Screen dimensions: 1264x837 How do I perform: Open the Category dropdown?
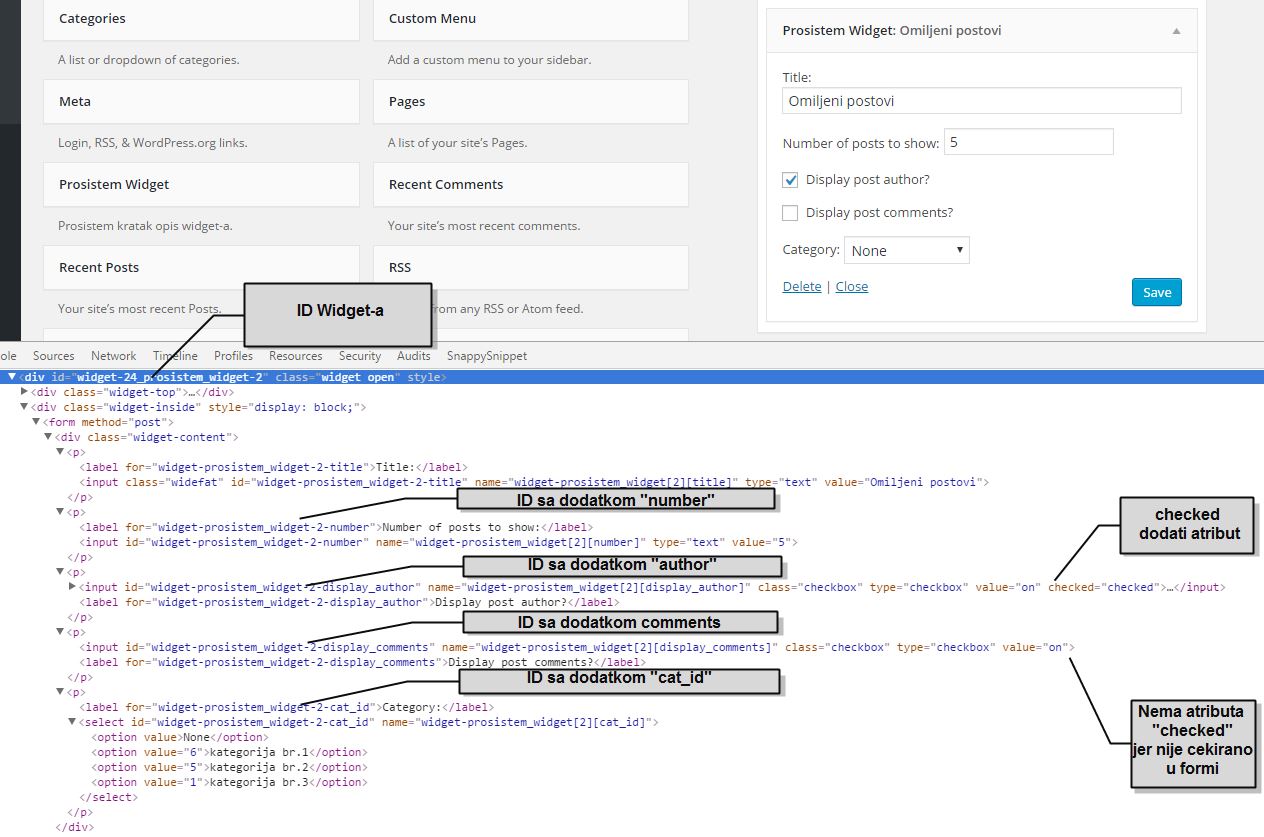(x=906, y=250)
